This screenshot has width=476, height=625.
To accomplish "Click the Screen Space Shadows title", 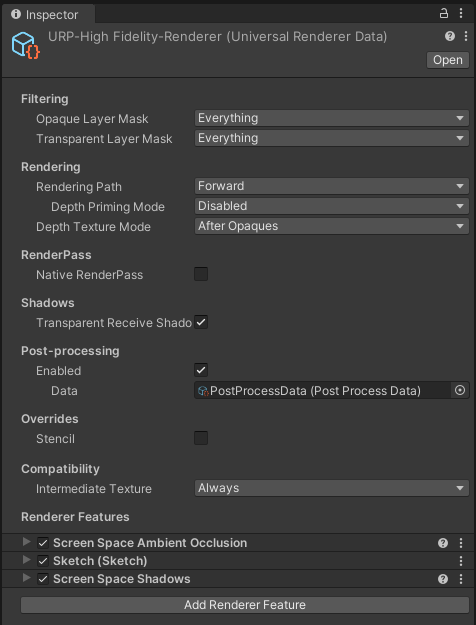I will [x=122, y=579].
